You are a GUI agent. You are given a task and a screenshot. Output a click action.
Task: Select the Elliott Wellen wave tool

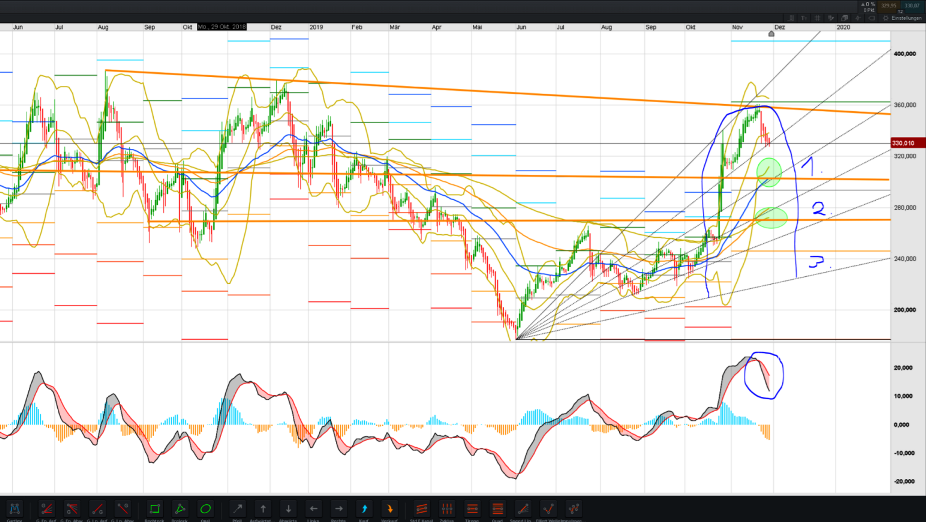548,508
